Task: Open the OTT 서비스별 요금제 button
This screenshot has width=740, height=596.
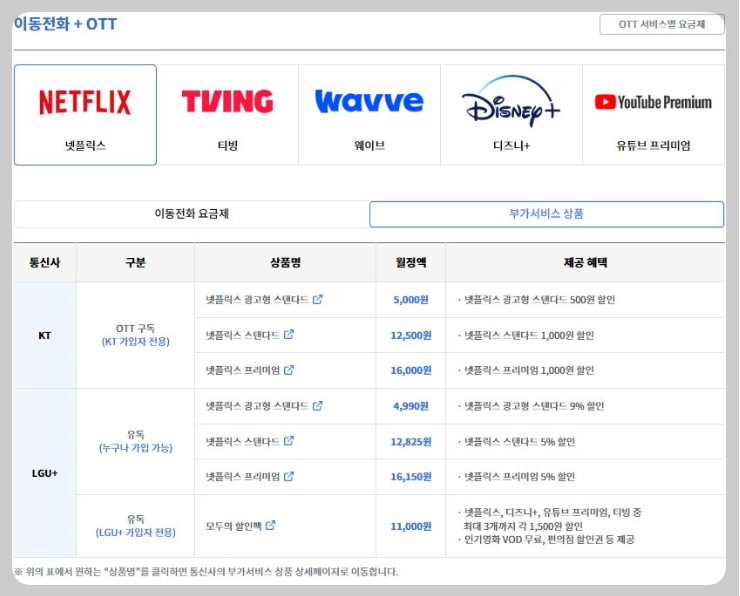Action: (x=662, y=24)
